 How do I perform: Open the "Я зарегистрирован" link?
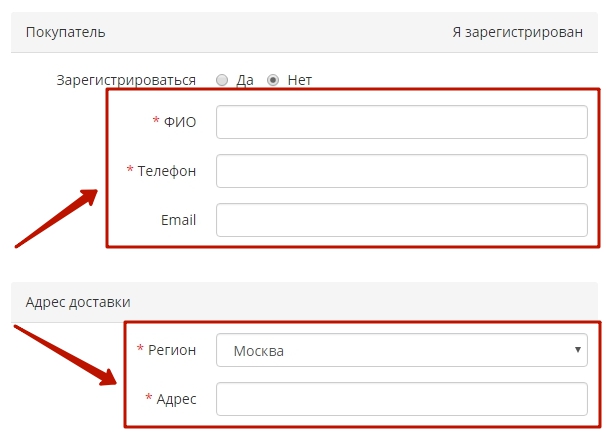(x=517, y=32)
